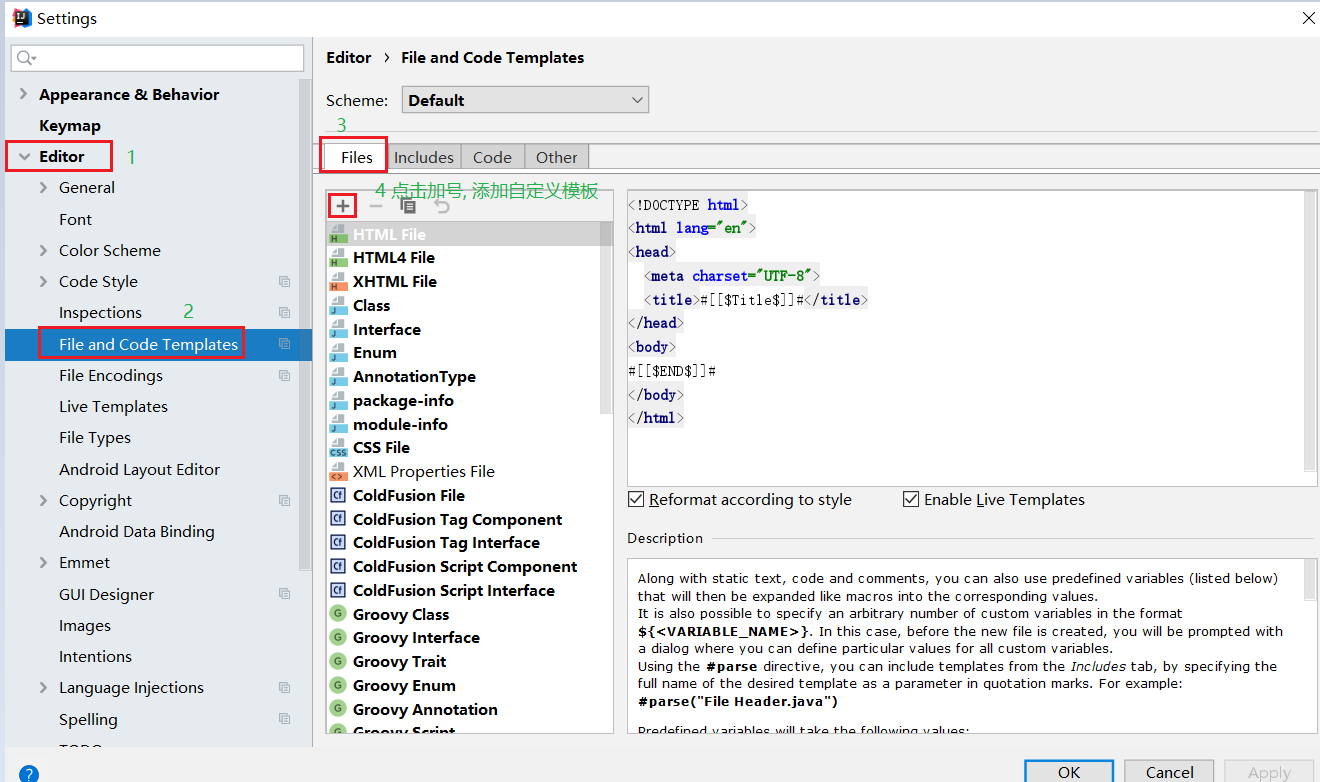Viewport: 1320px width, 782px height.
Task: Click the Enum template icon
Action: [x=338, y=353]
